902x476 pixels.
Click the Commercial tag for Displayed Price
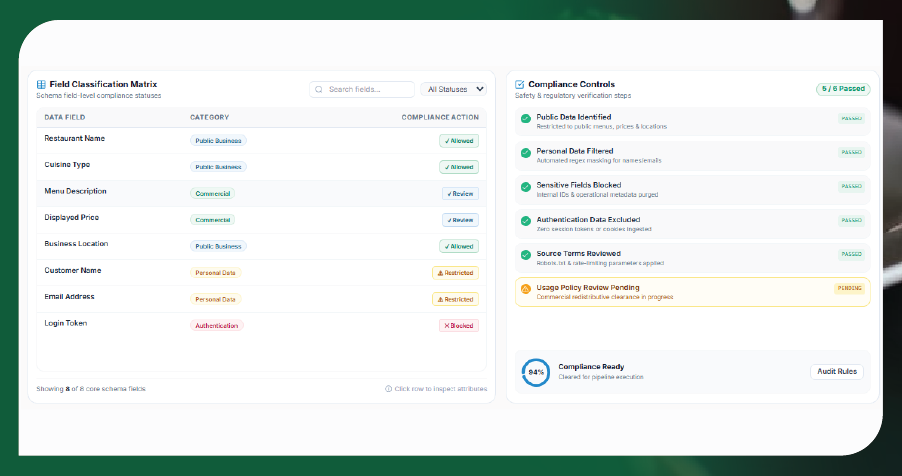point(213,220)
